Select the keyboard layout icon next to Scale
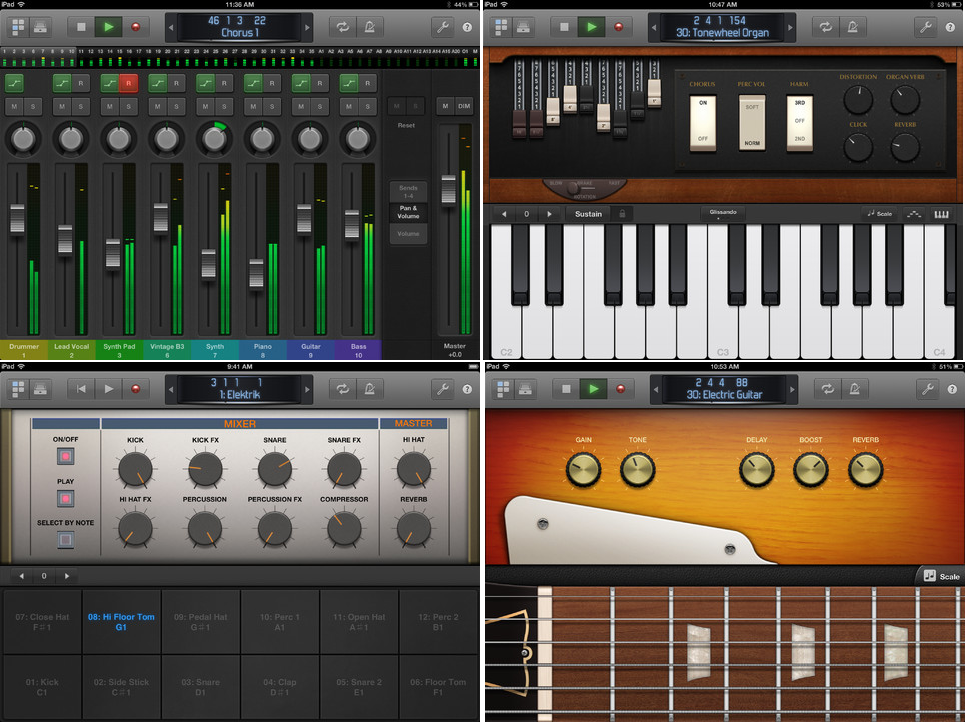The image size is (965, 722). [941, 213]
